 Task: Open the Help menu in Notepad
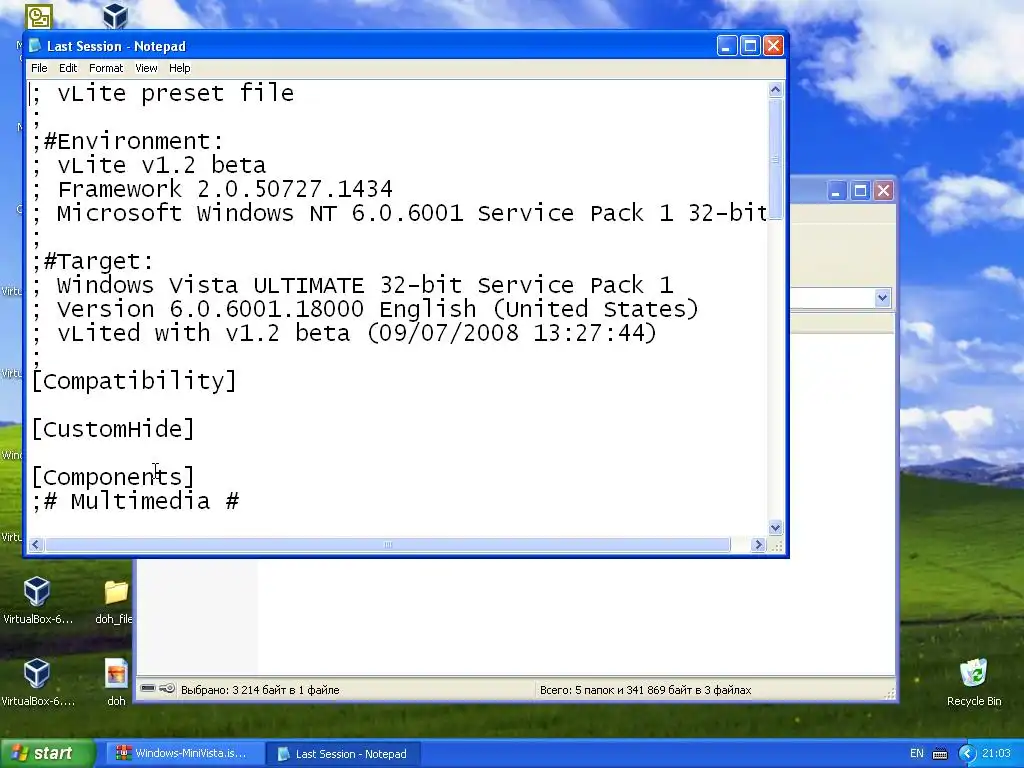(179, 68)
